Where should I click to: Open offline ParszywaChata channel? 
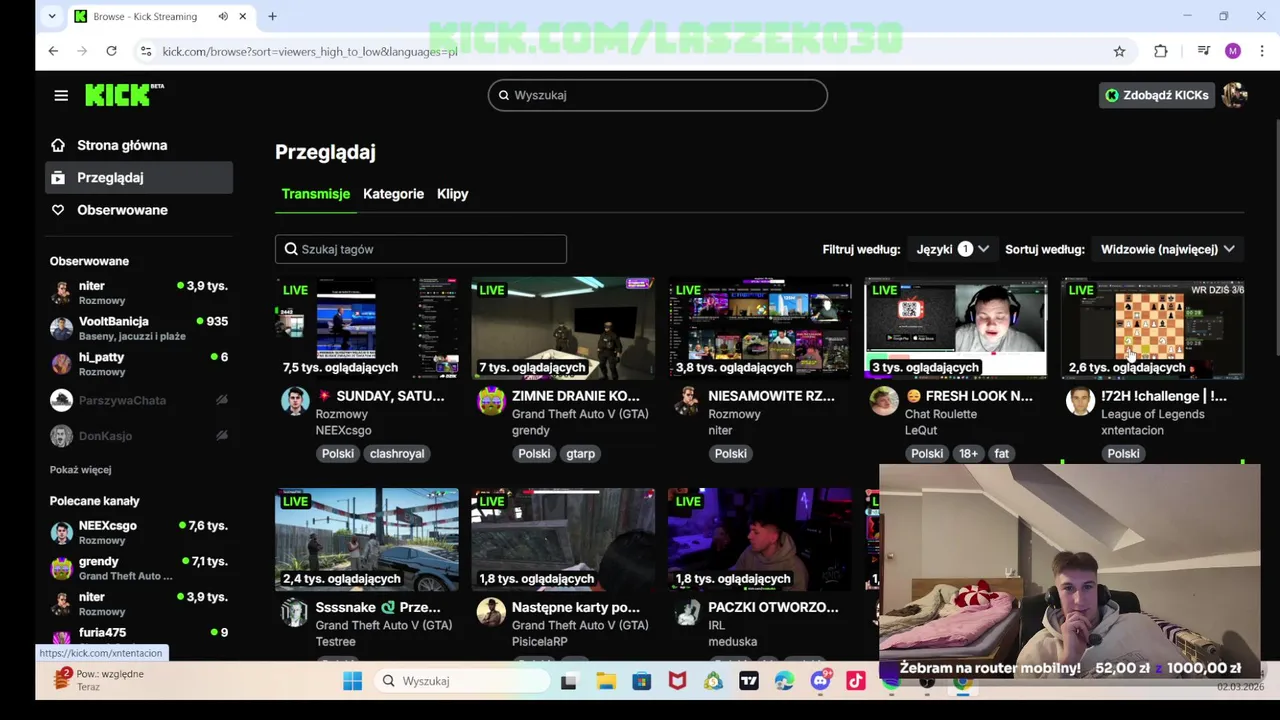(x=139, y=400)
